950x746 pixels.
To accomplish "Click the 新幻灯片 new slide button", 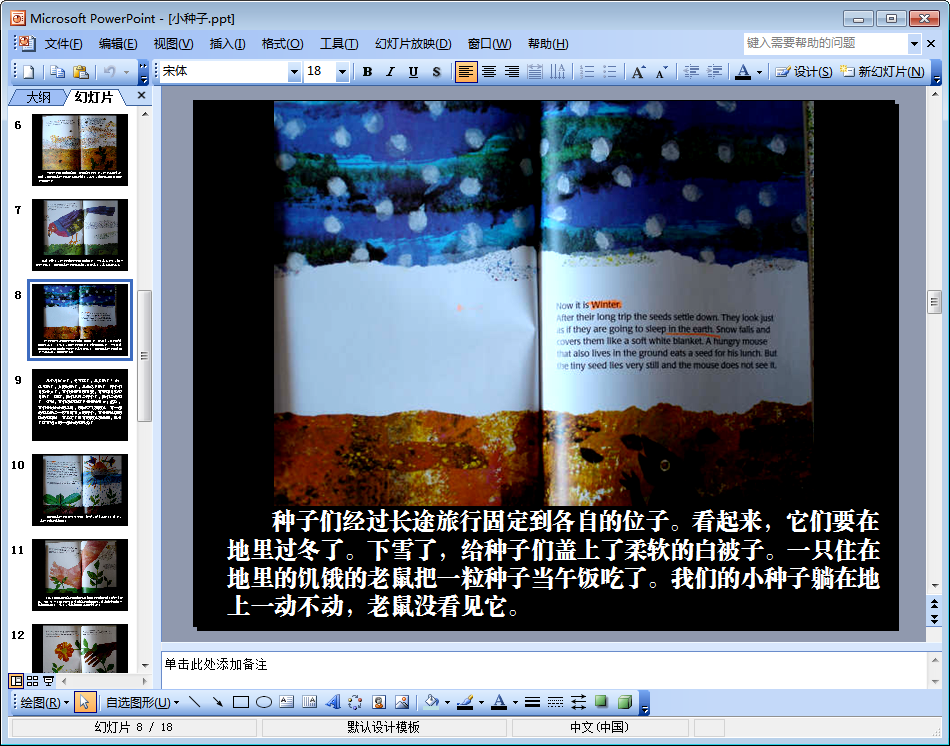I will (x=882, y=72).
